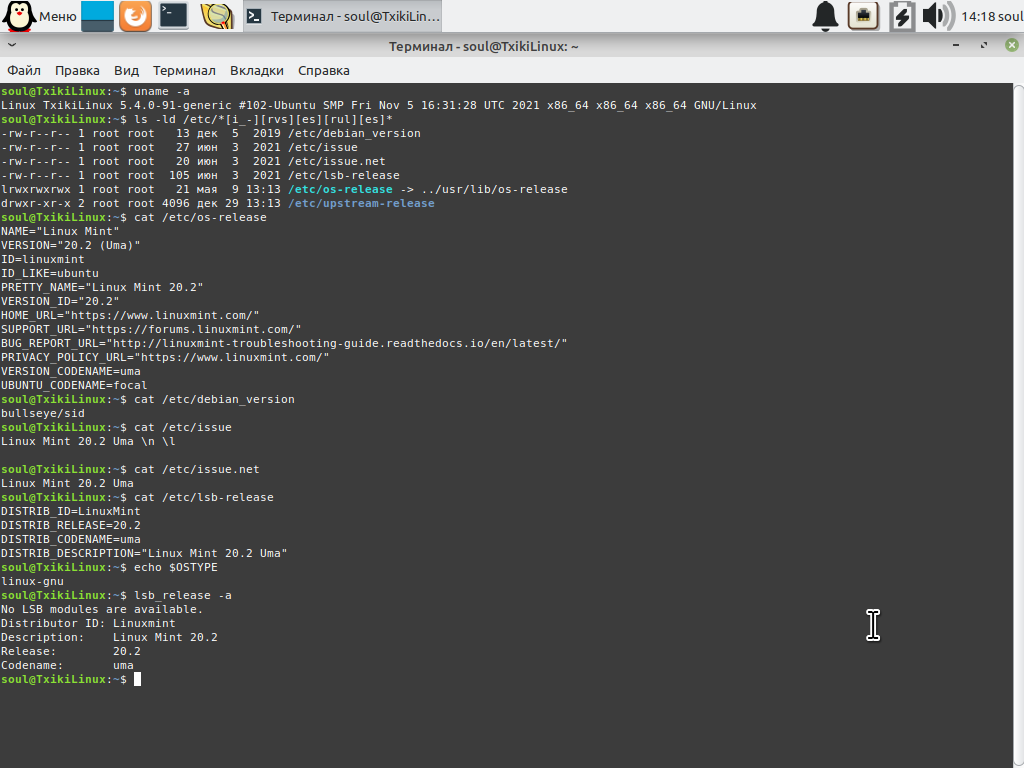Click the DISTRIB_DESCRIPTION line
The height and width of the screenshot is (768, 1024).
[144, 553]
